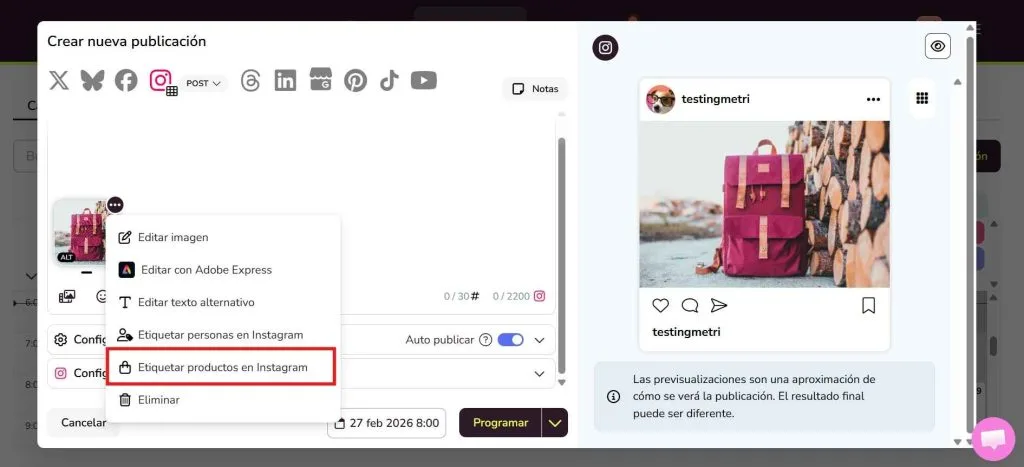This screenshot has height=467, width=1024.
Task: Click the ALT badge on the thumbnail
Action: coord(67,257)
